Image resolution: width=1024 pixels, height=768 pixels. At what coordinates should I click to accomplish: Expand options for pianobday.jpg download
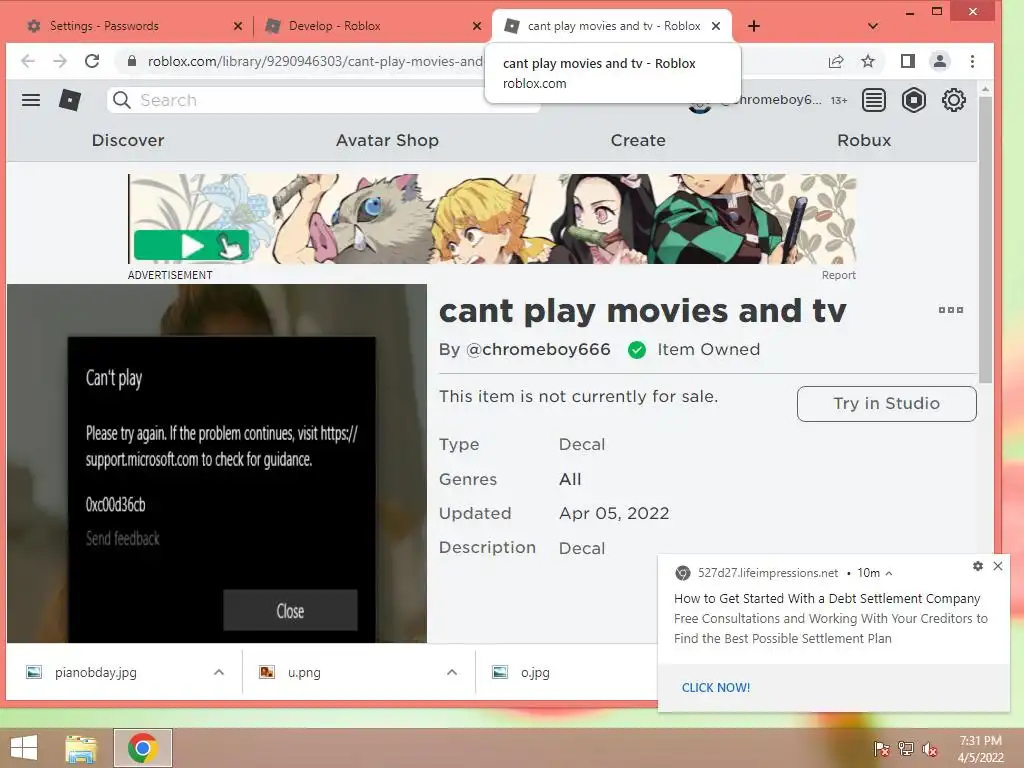tap(219, 672)
